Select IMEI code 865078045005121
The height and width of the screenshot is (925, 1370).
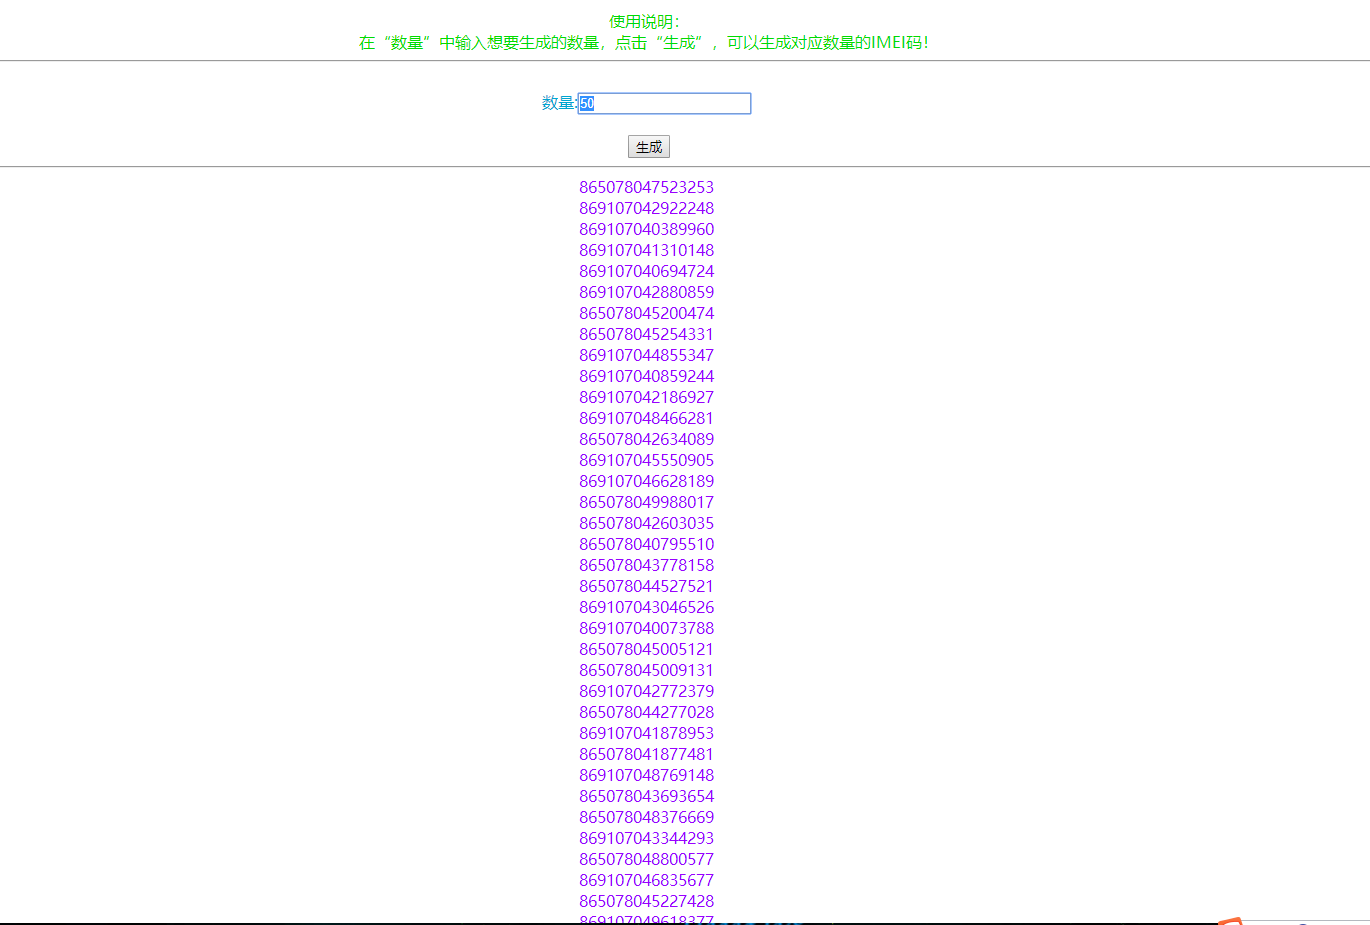point(646,649)
